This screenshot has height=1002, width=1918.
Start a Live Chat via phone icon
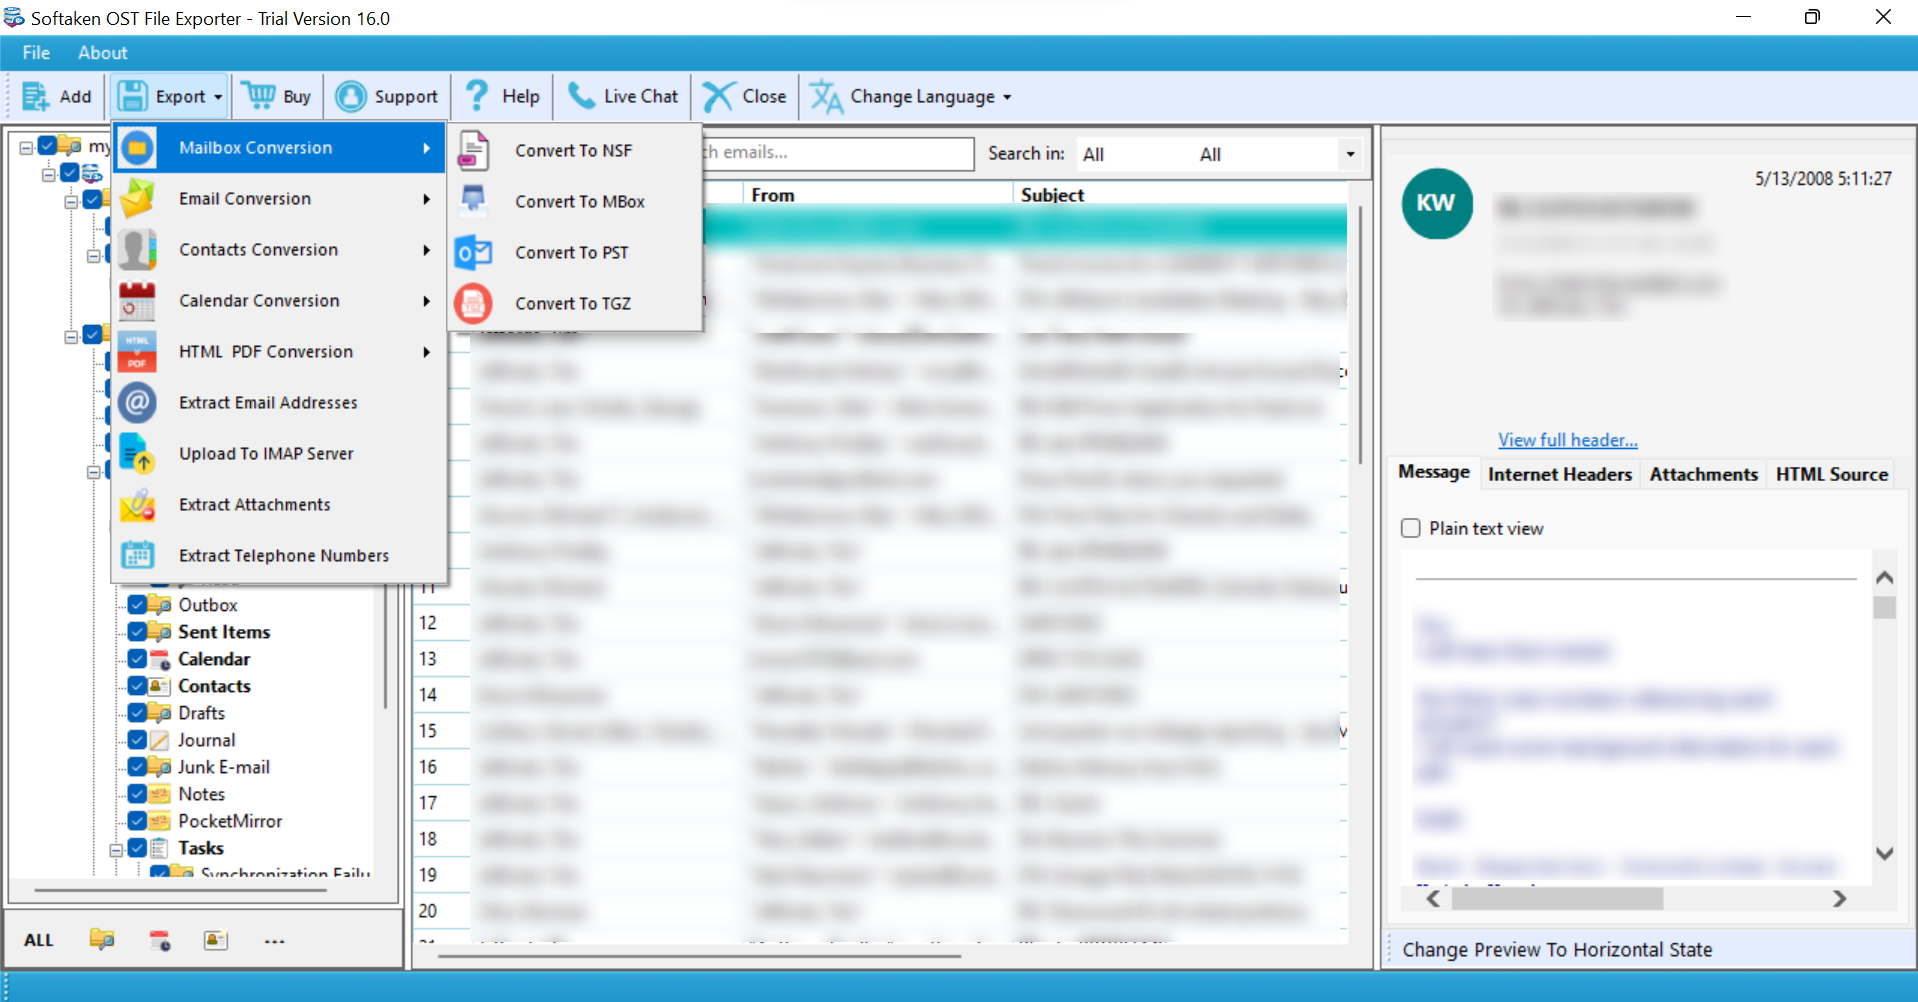click(x=581, y=96)
